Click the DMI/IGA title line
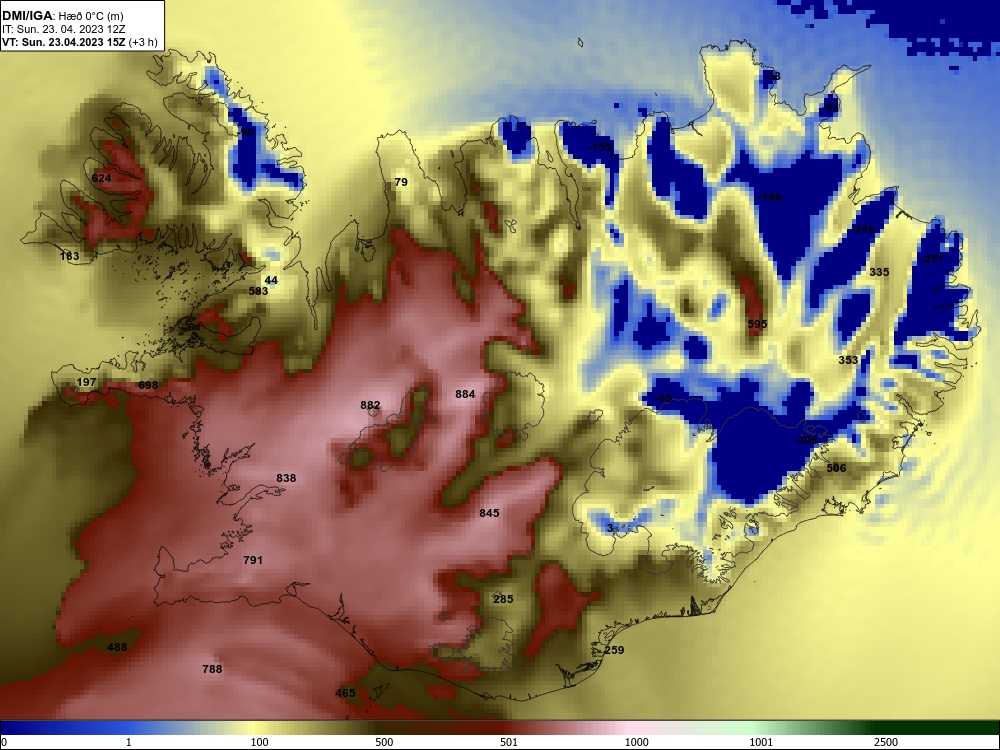The image size is (1000, 750). [62, 16]
